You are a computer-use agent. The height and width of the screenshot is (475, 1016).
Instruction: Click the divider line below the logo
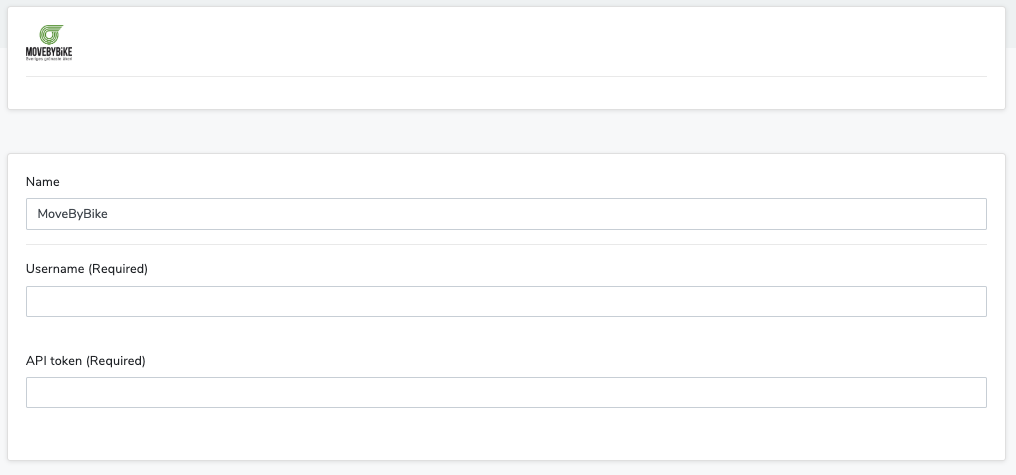click(506, 76)
